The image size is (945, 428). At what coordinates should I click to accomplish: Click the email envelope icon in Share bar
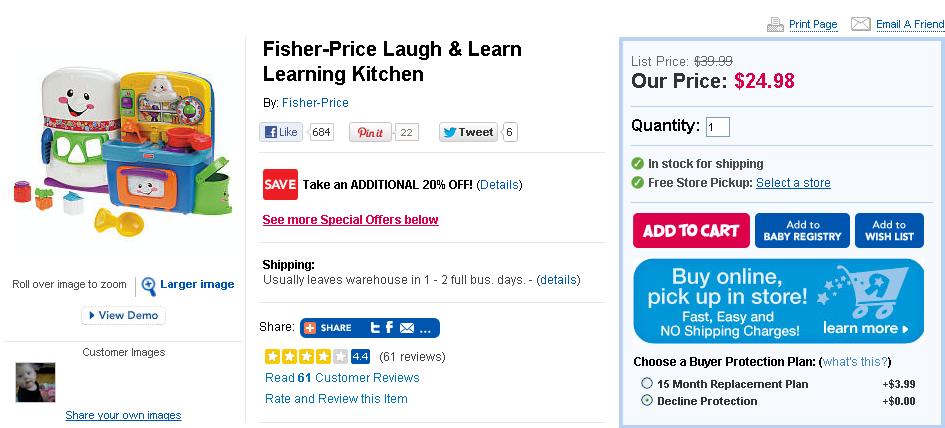407,328
